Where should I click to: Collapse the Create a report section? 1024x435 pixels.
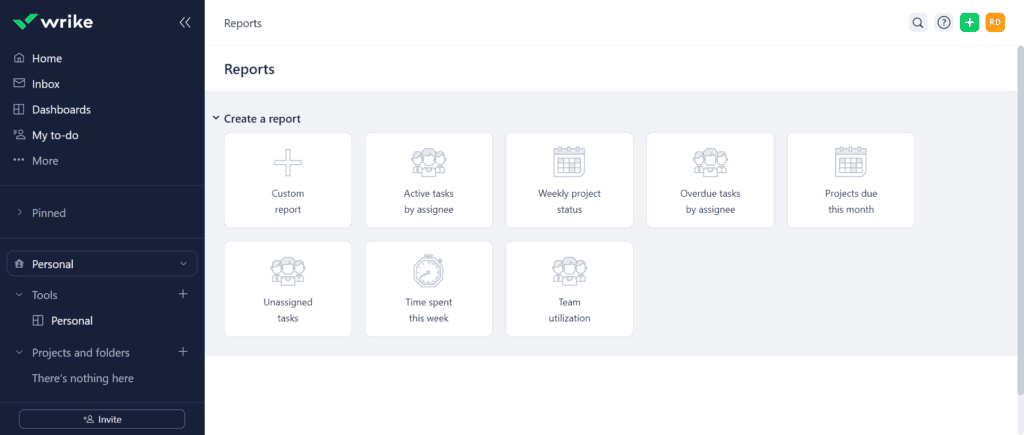(216, 119)
